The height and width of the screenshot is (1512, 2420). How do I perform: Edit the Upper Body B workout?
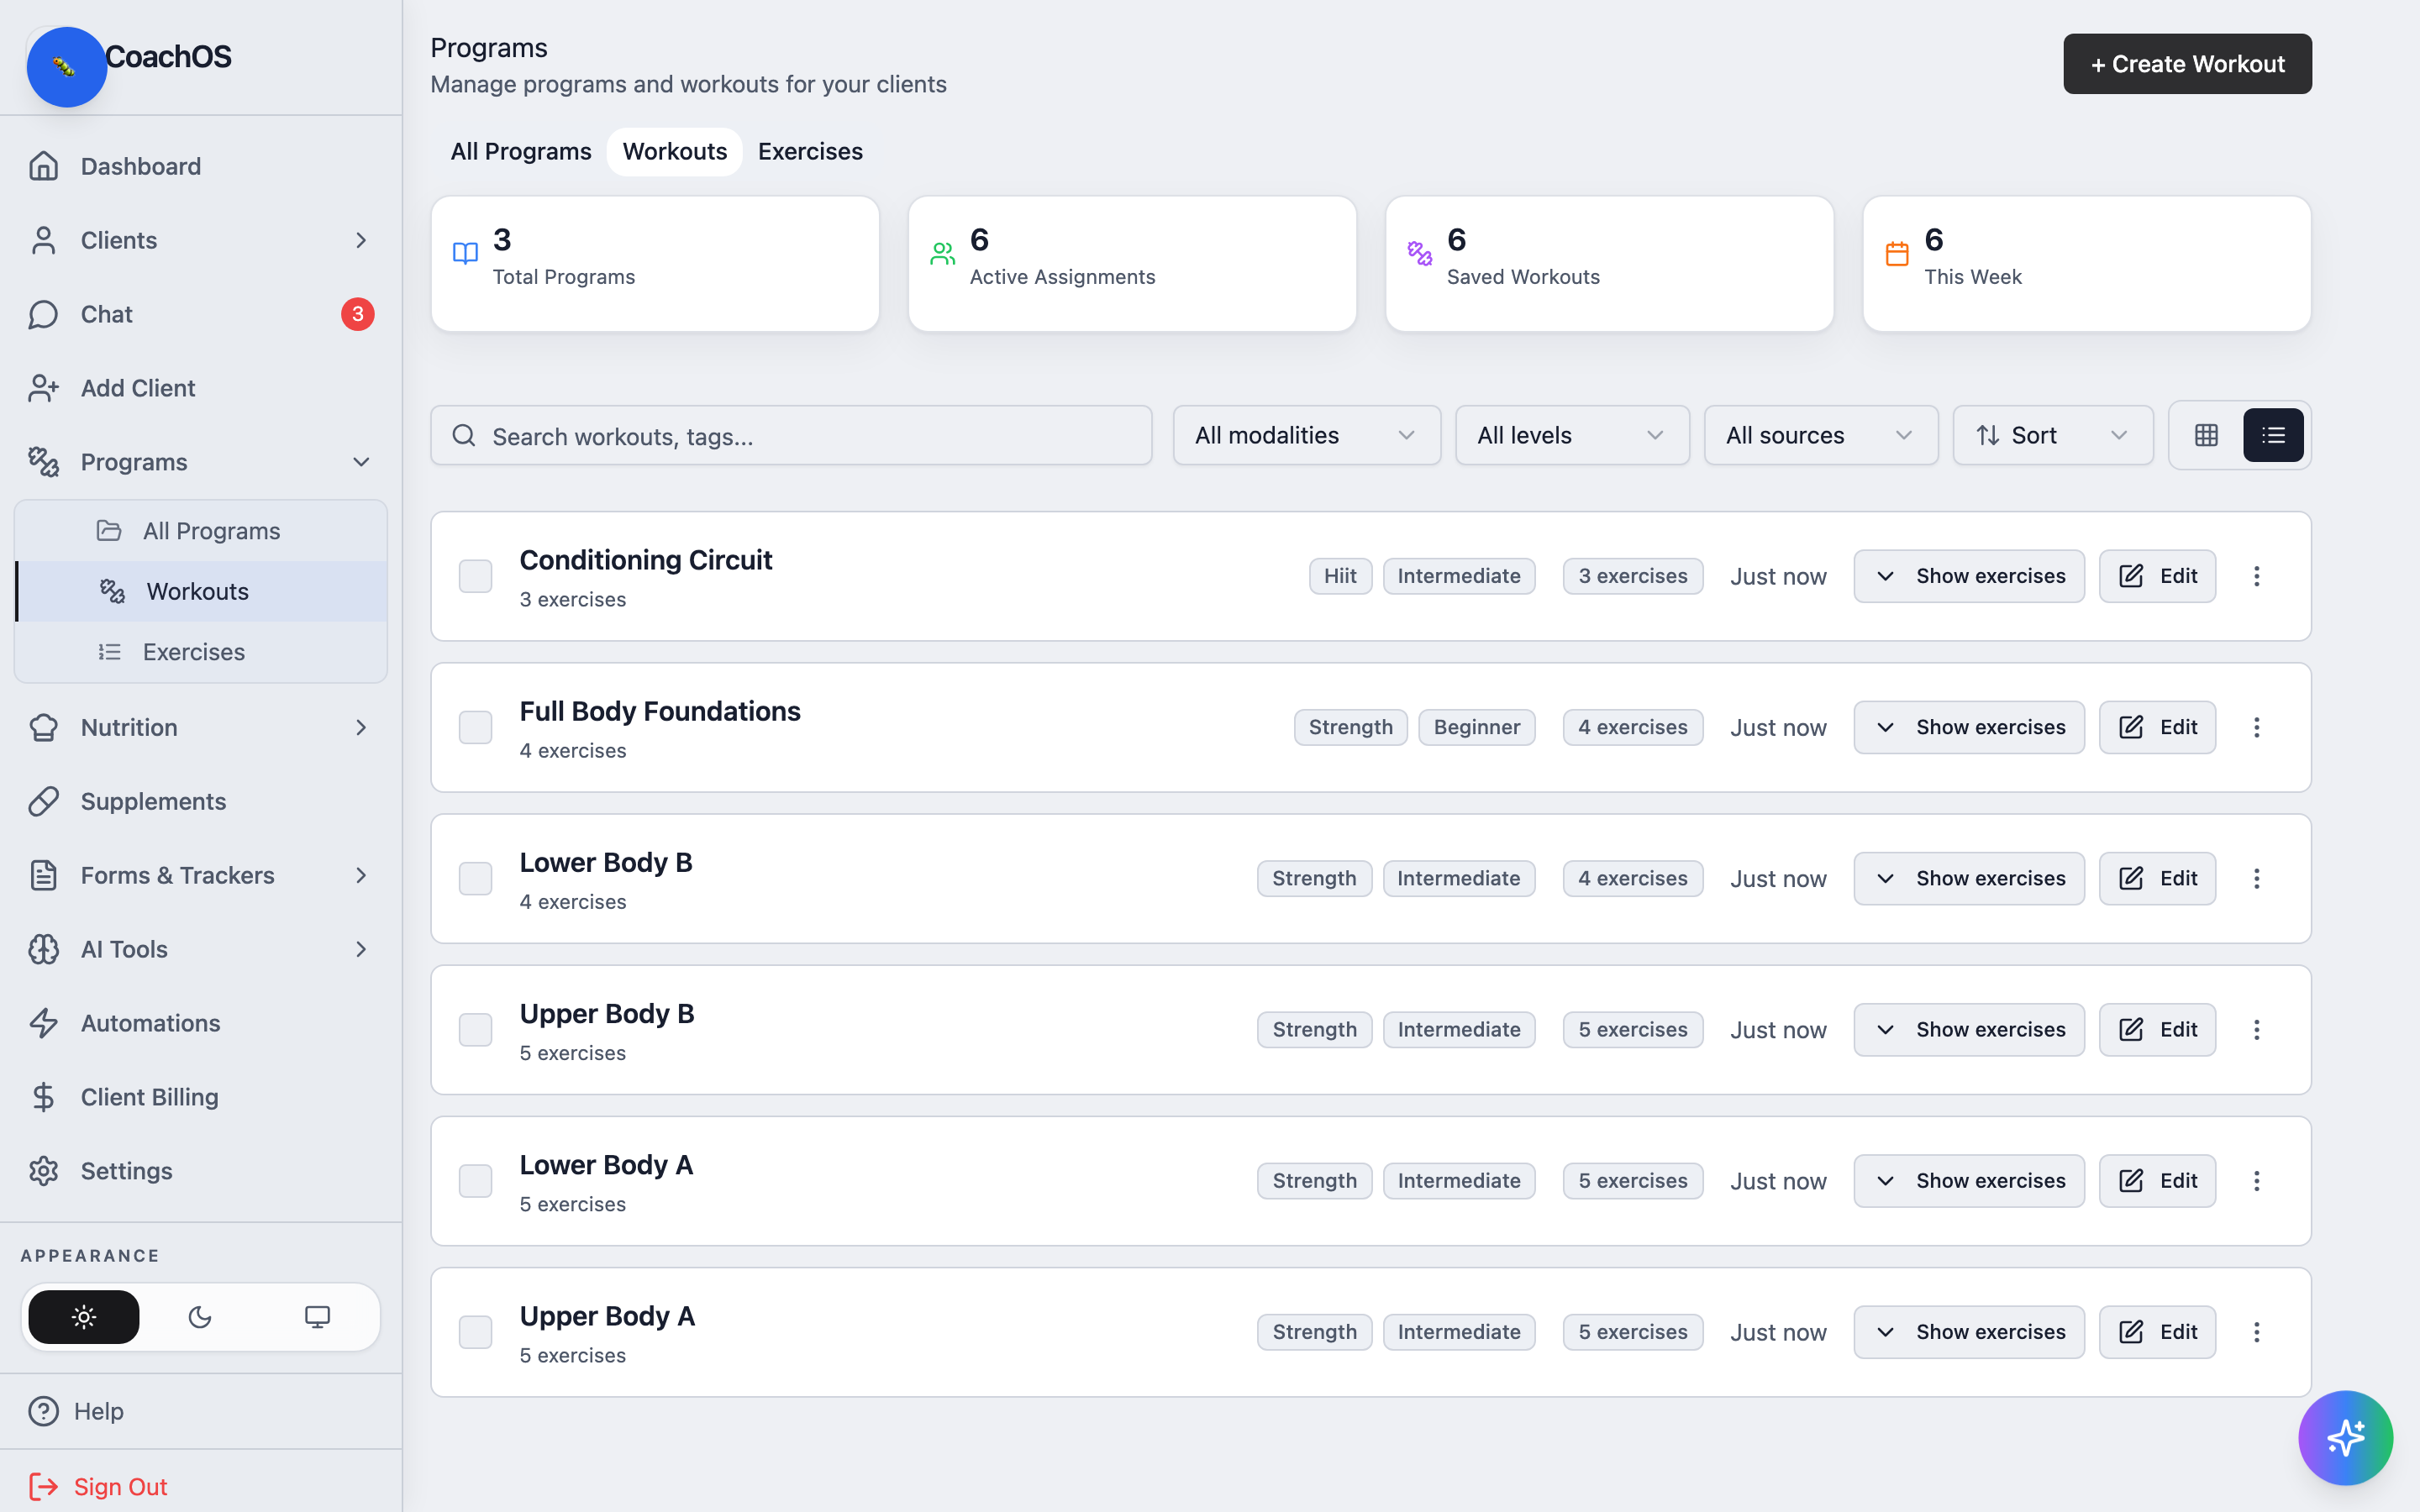(x=2157, y=1029)
